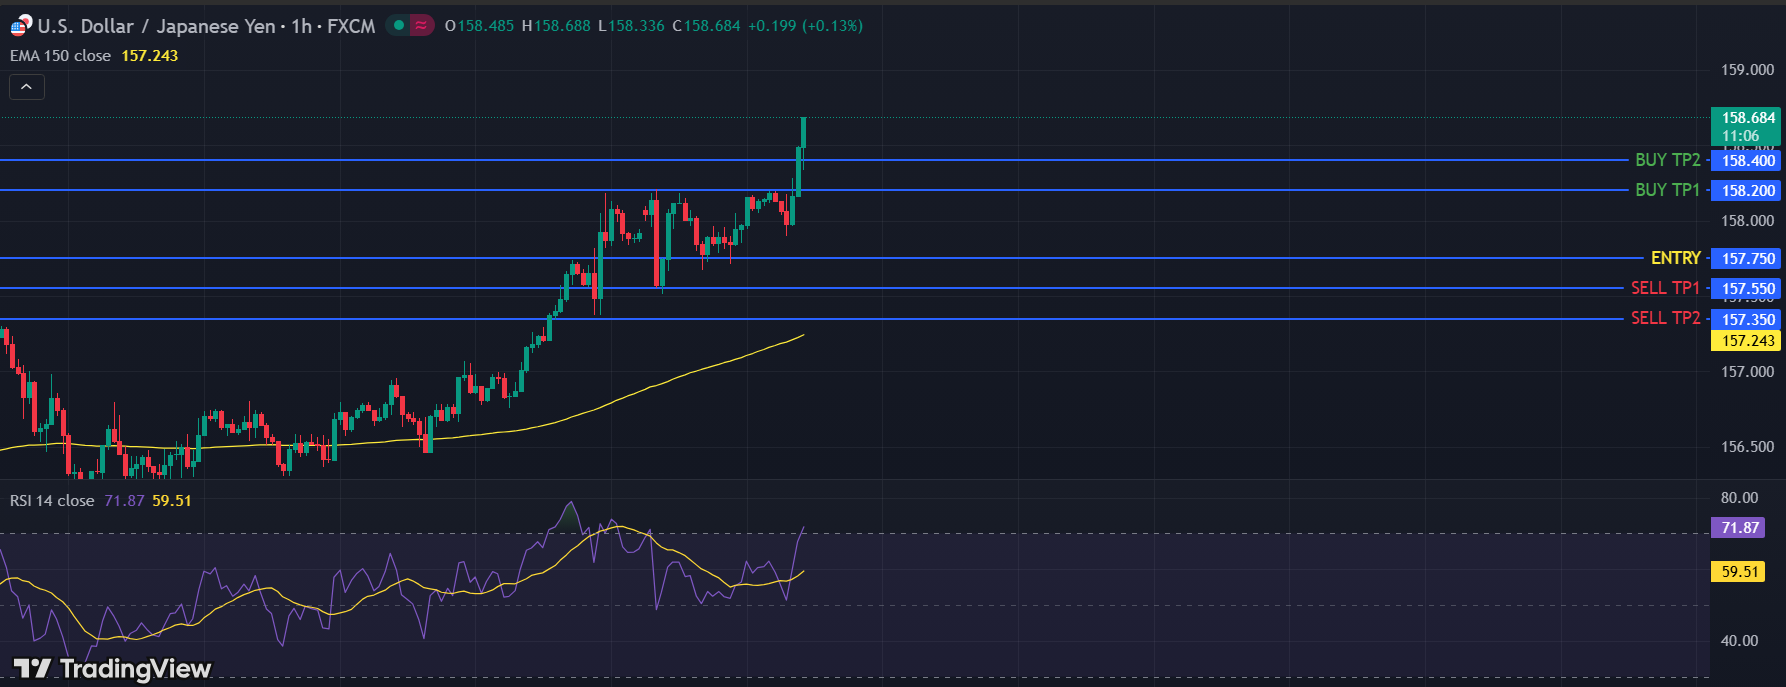
Task: Click the latest green candle at chart top
Action: 803,133
